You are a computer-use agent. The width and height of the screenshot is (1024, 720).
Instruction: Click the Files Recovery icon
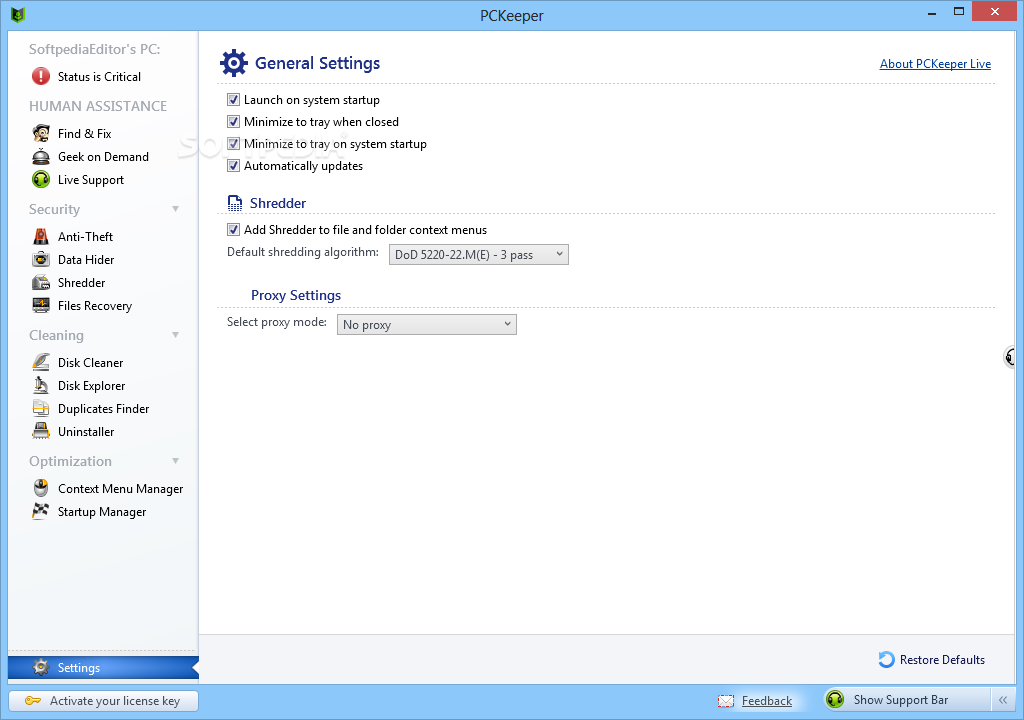point(40,305)
